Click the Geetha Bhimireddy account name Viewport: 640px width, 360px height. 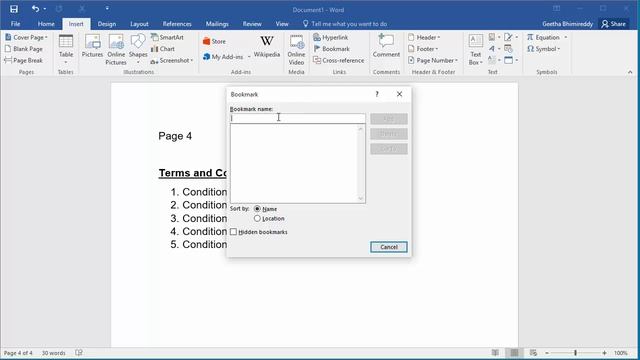coord(567,24)
